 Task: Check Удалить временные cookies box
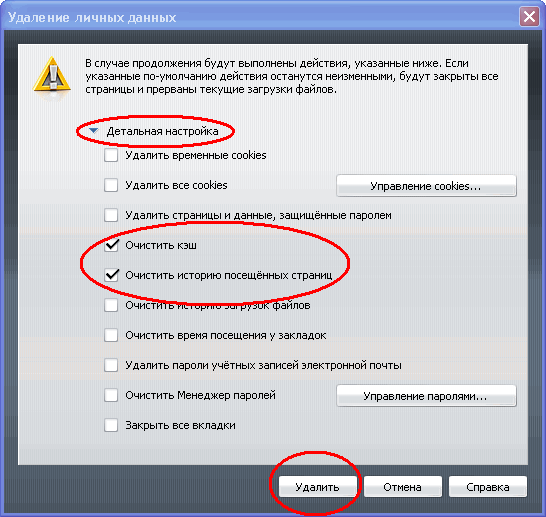tap(111, 155)
